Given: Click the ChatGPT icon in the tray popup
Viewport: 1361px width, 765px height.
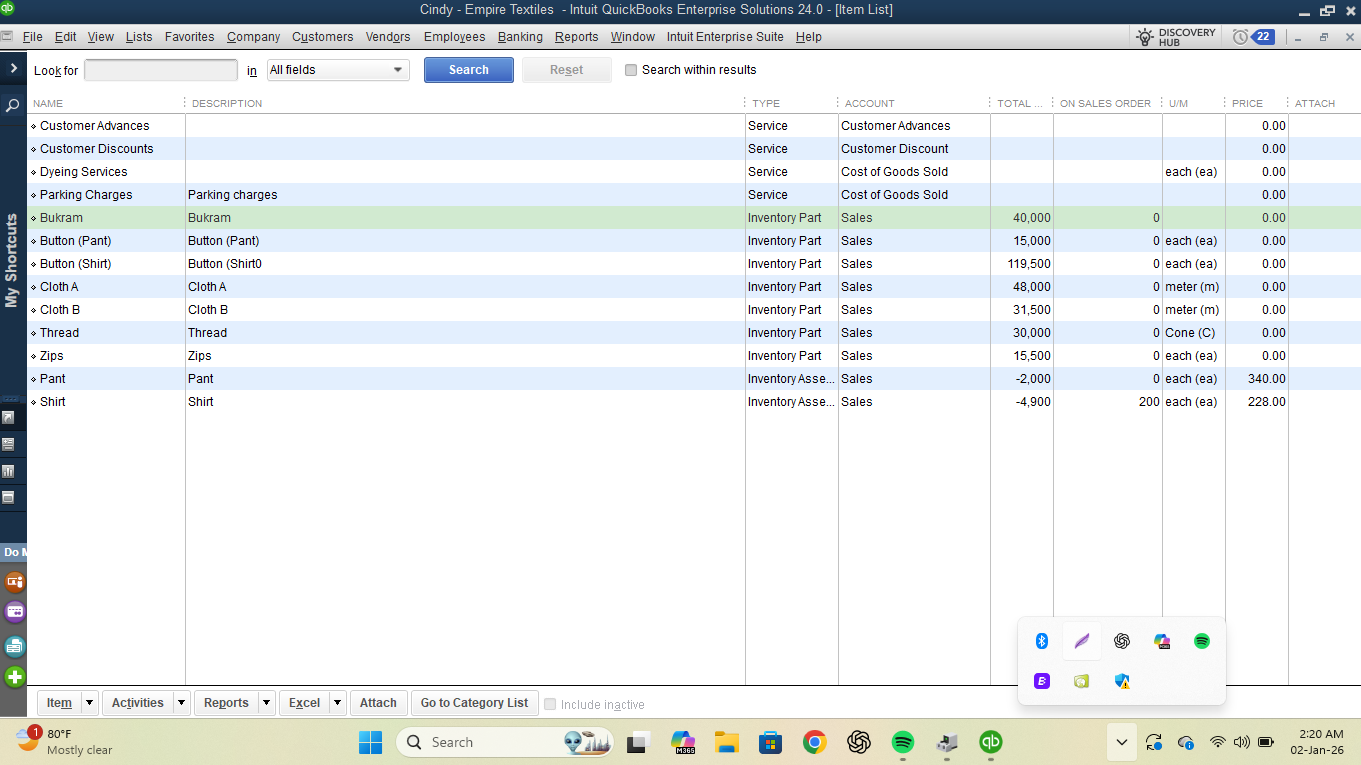Looking at the screenshot, I should tap(1121, 641).
